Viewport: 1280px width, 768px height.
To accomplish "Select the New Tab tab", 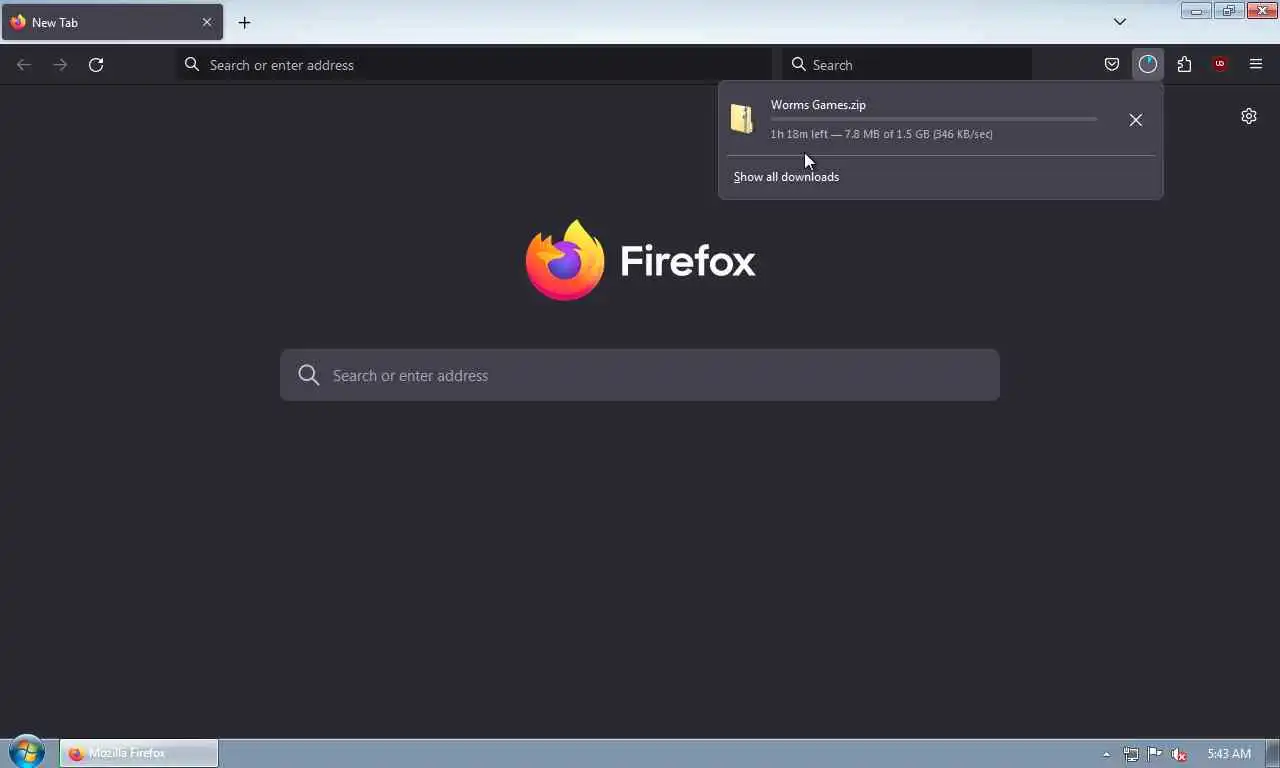I will click(x=112, y=22).
